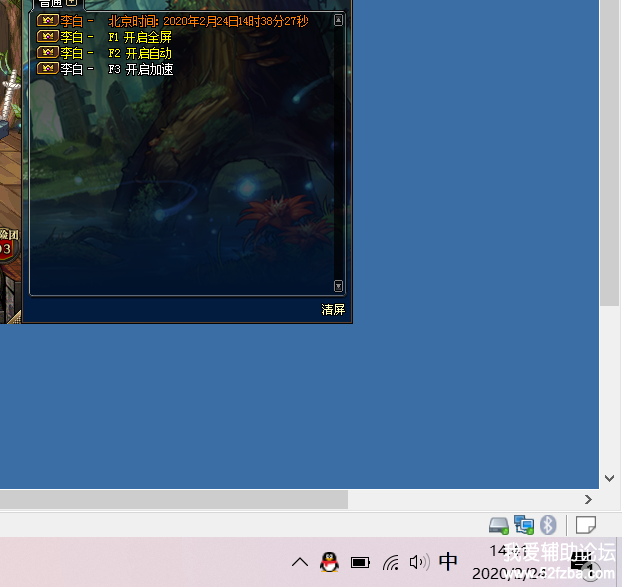Toggle the 中 input method indicator
The height and width of the screenshot is (587, 622).
coord(448,562)
